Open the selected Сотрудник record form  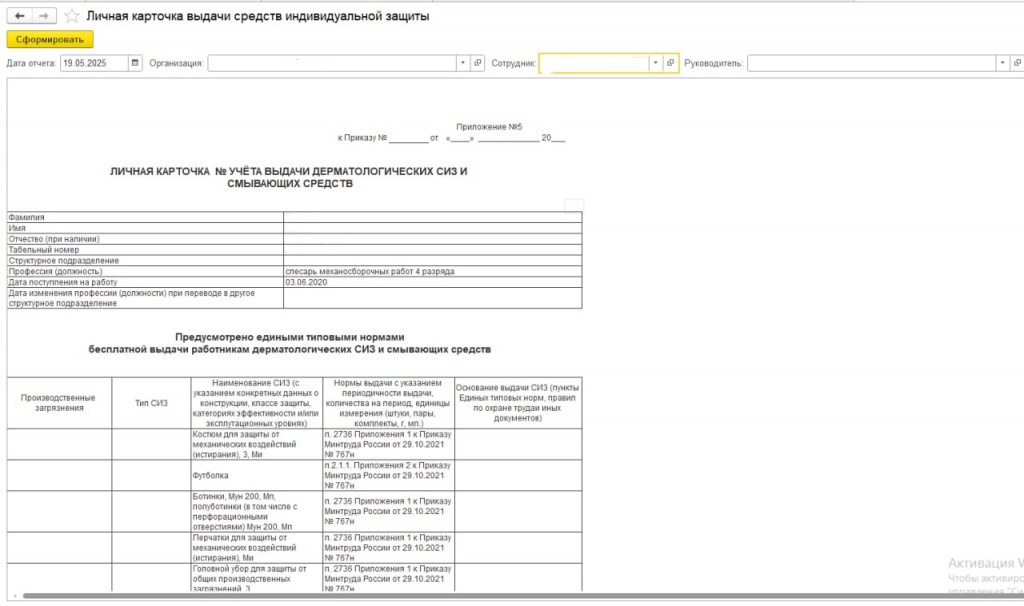click(671, 63)
